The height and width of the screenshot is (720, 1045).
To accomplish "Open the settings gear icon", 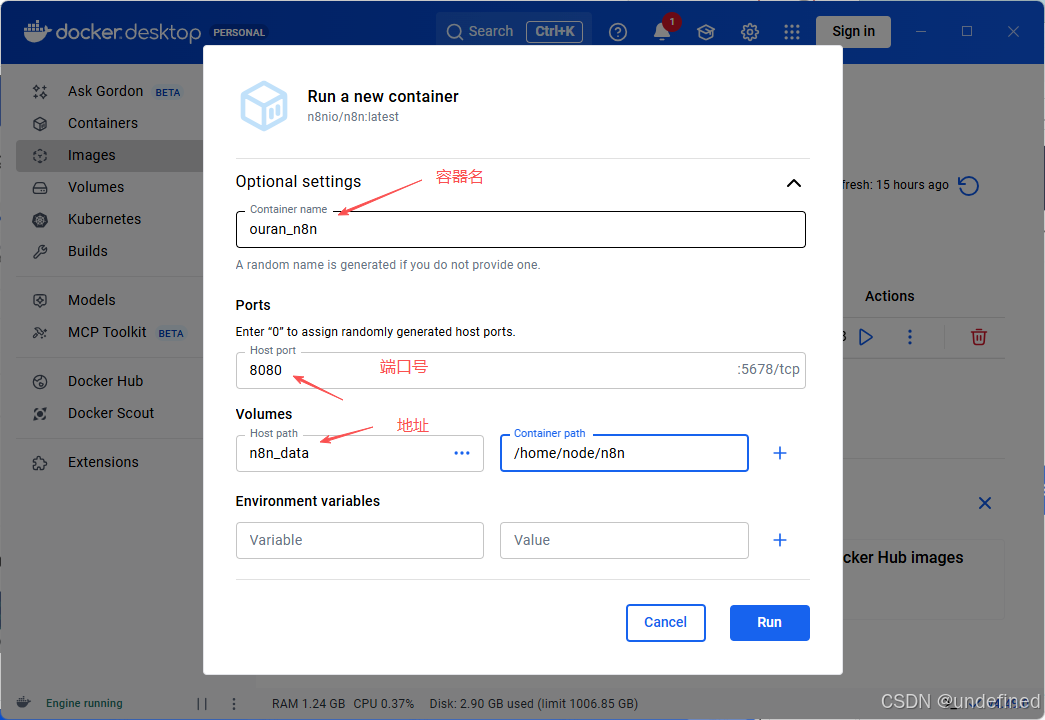I will tap(750, 31).
